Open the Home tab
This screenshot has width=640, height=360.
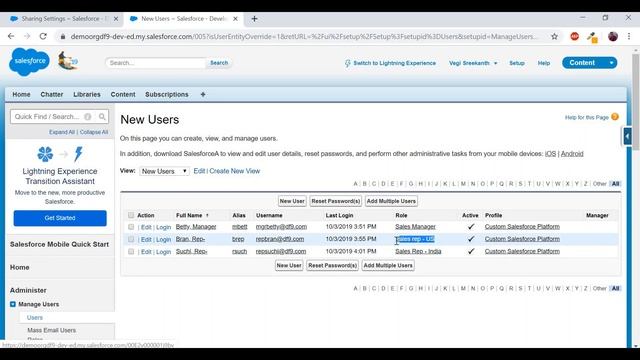tap(21, 94)
